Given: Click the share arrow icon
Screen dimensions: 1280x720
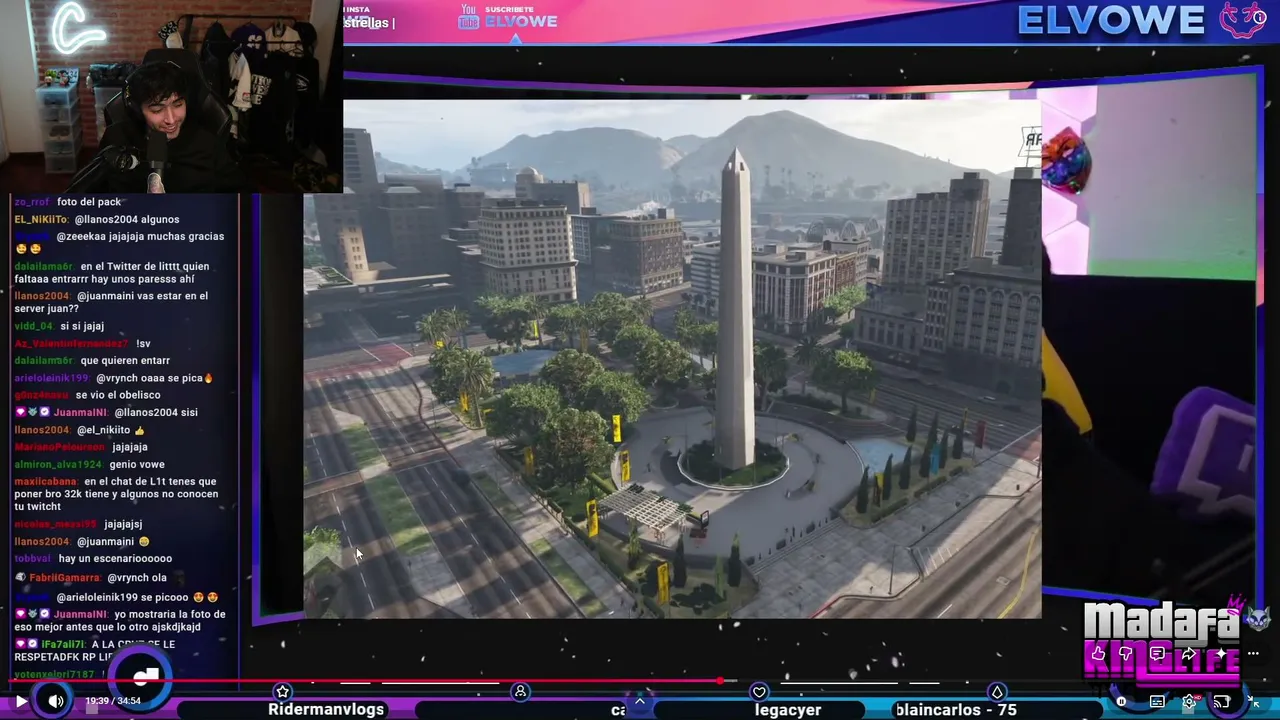Looking at the screenshot, I should tap(1189, 654).
